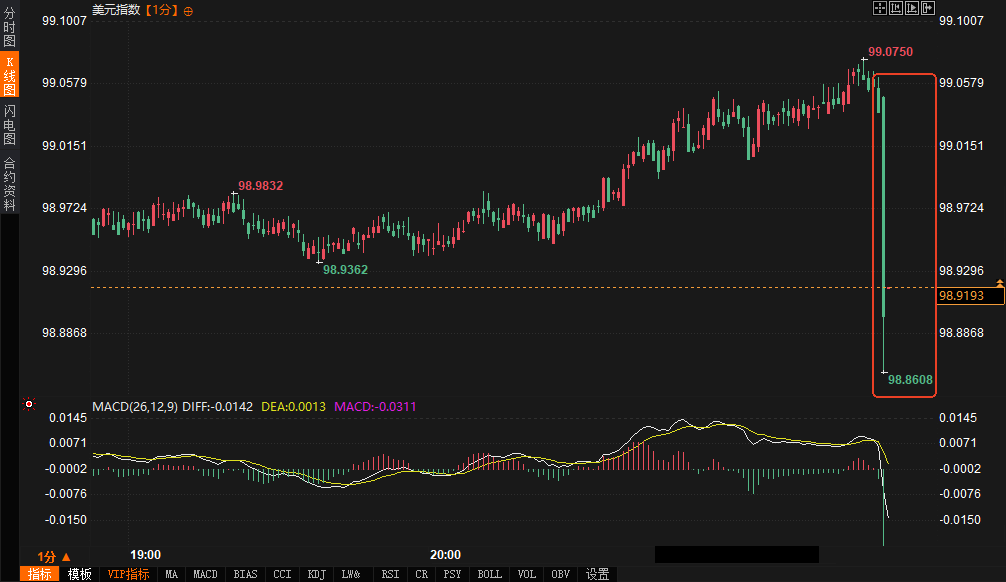This screenshot has height=582, width=1006.
Task: Apply the BOLL indicator
Action: click(490, 574)
